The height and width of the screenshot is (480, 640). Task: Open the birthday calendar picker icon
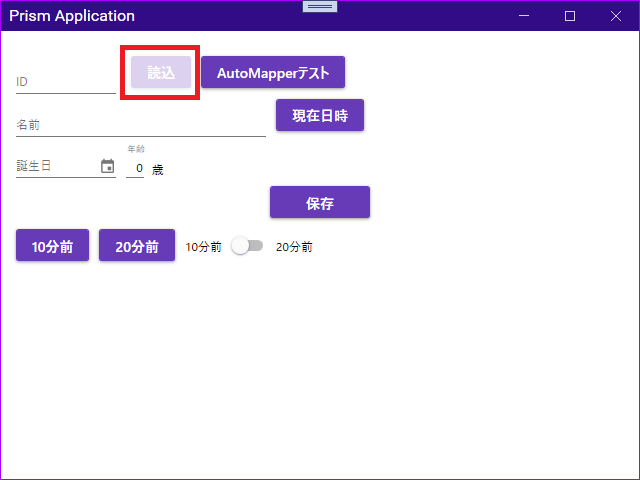107,166
